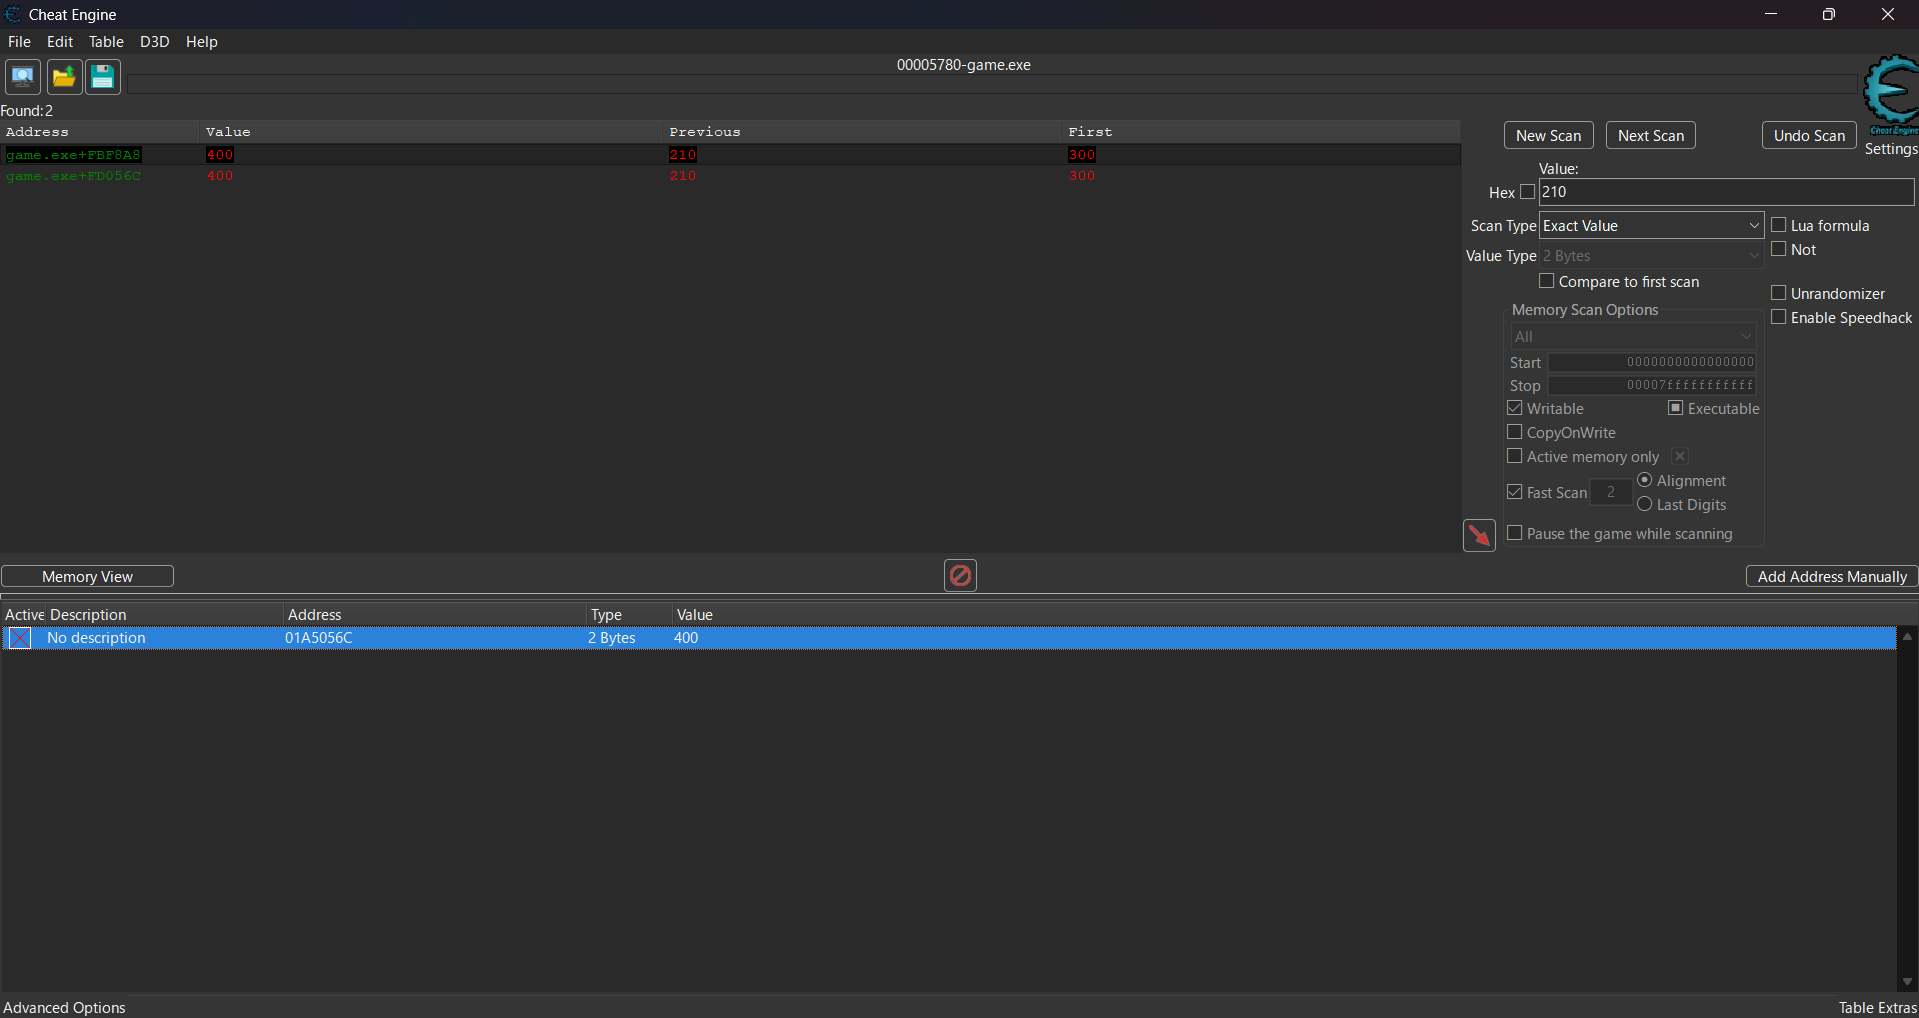Open the Table menu

[x=106, y=42]
